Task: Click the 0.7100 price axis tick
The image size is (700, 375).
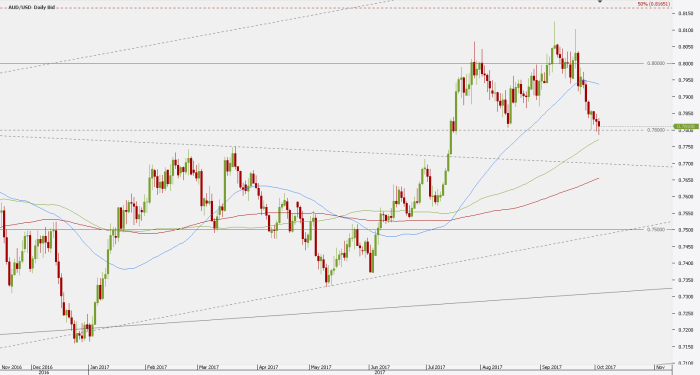Action: [686, 363]
